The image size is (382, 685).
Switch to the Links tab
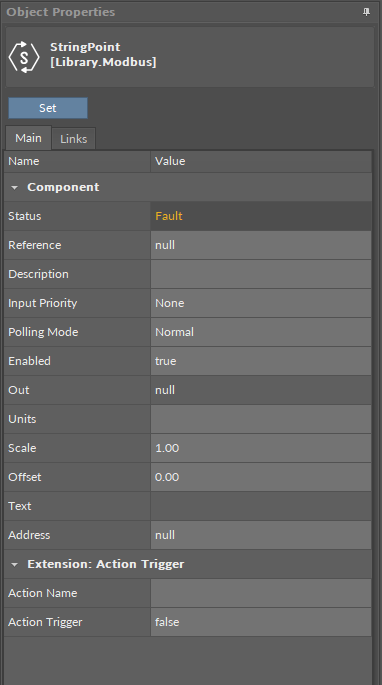tap(73, 139)
